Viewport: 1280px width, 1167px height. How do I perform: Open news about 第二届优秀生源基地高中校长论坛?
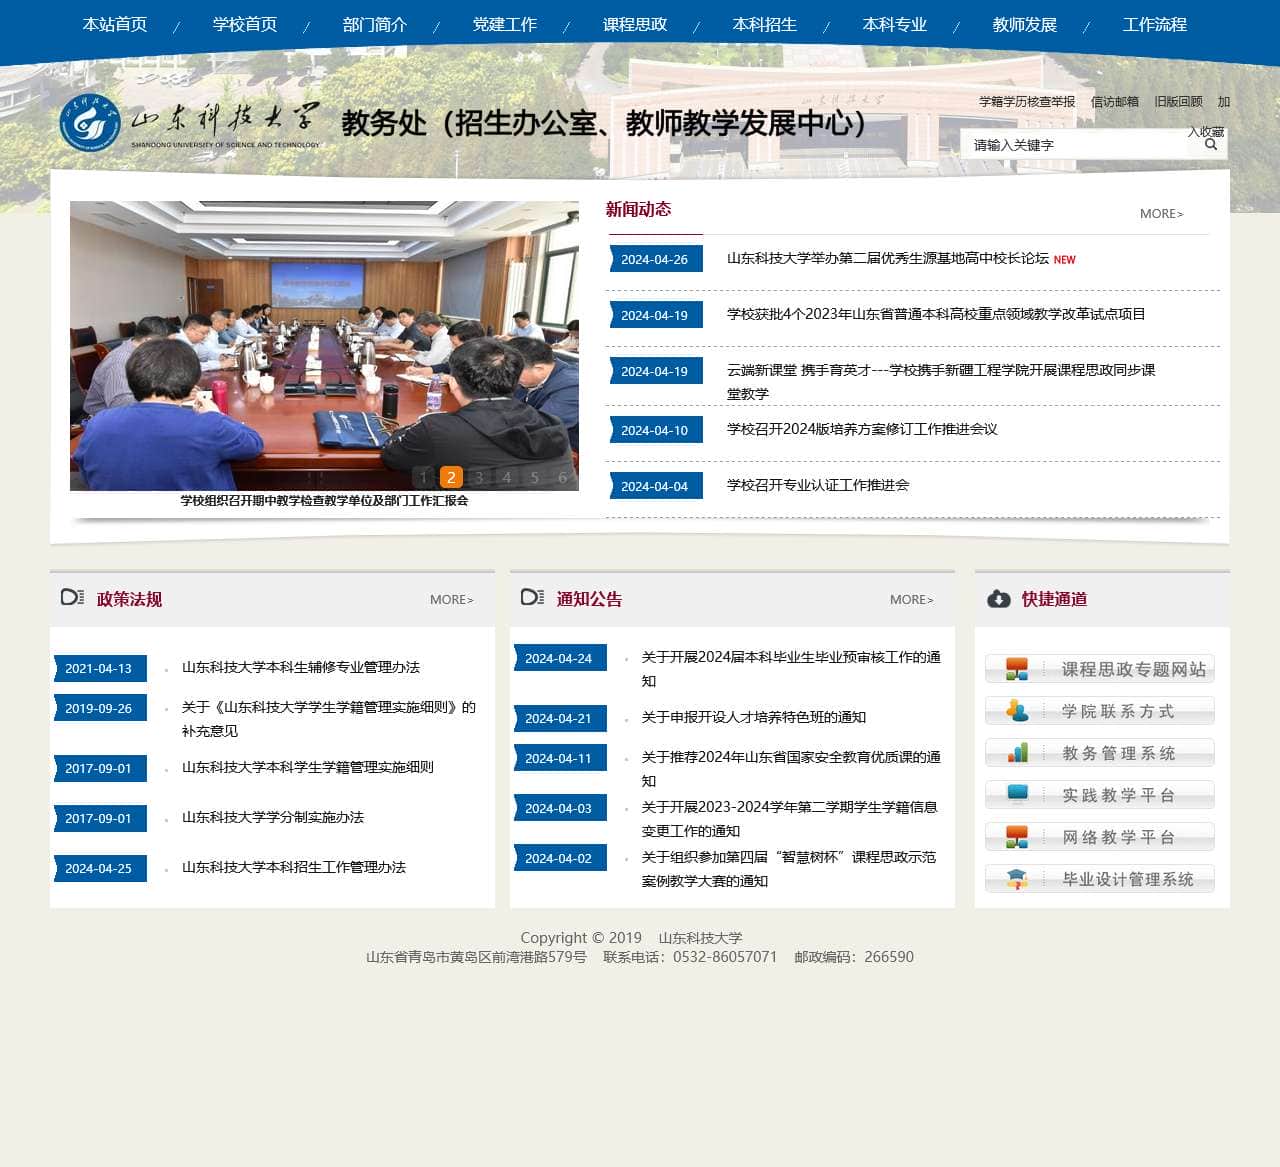click(888, 258)
